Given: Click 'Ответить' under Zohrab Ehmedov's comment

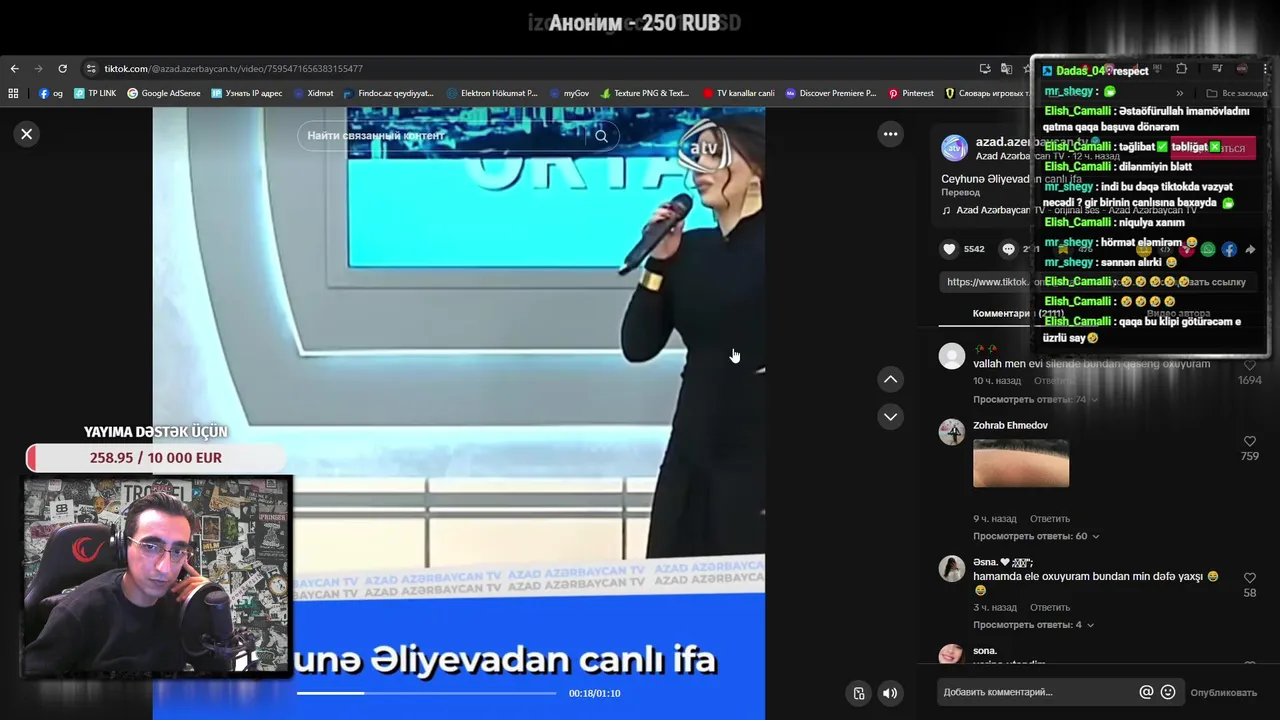Looking at the screenshot, I should click(x=1050, y=519).
